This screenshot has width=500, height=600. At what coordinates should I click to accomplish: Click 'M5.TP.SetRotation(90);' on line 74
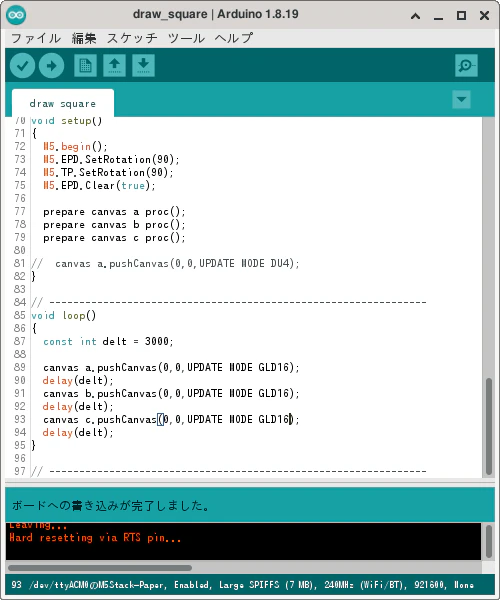(108, 173)
